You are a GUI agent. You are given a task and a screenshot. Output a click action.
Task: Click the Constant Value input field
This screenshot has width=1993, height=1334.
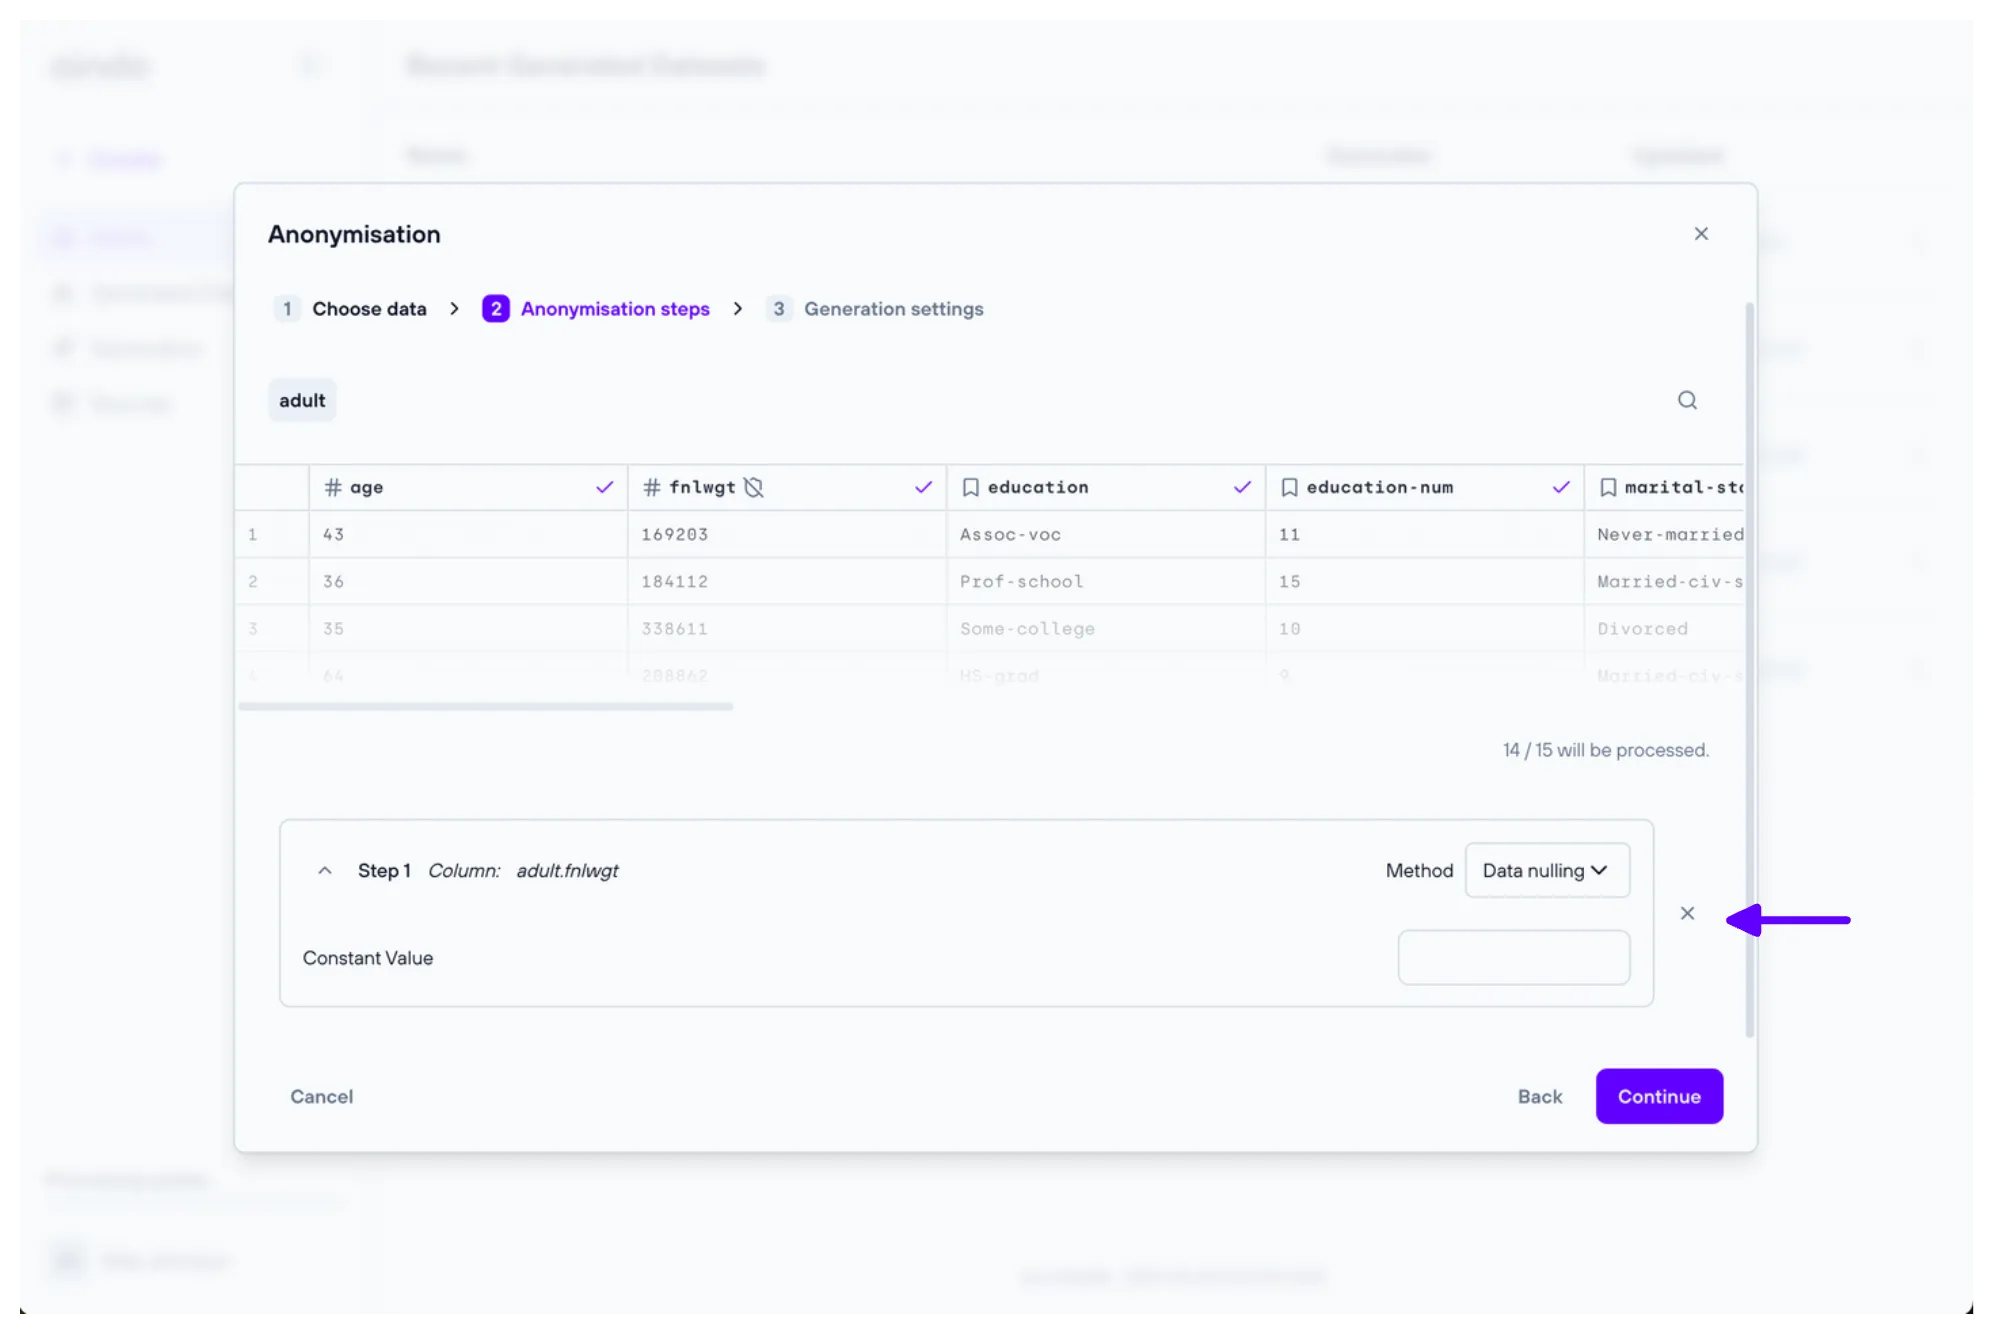pos(1513,957)
